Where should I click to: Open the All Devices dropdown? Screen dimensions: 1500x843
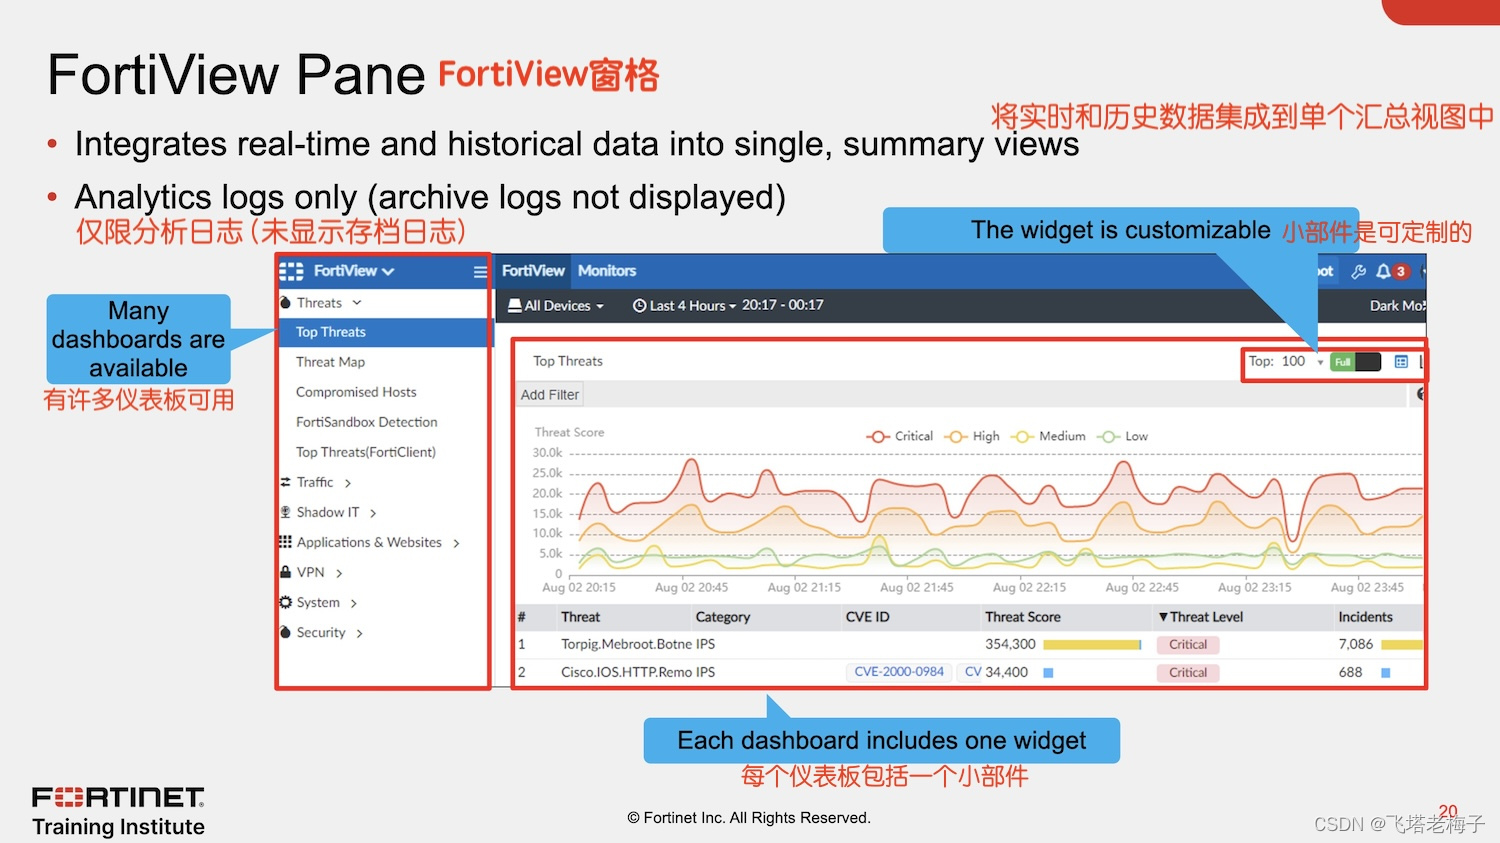pyautogui.click(x=556, y=305)
